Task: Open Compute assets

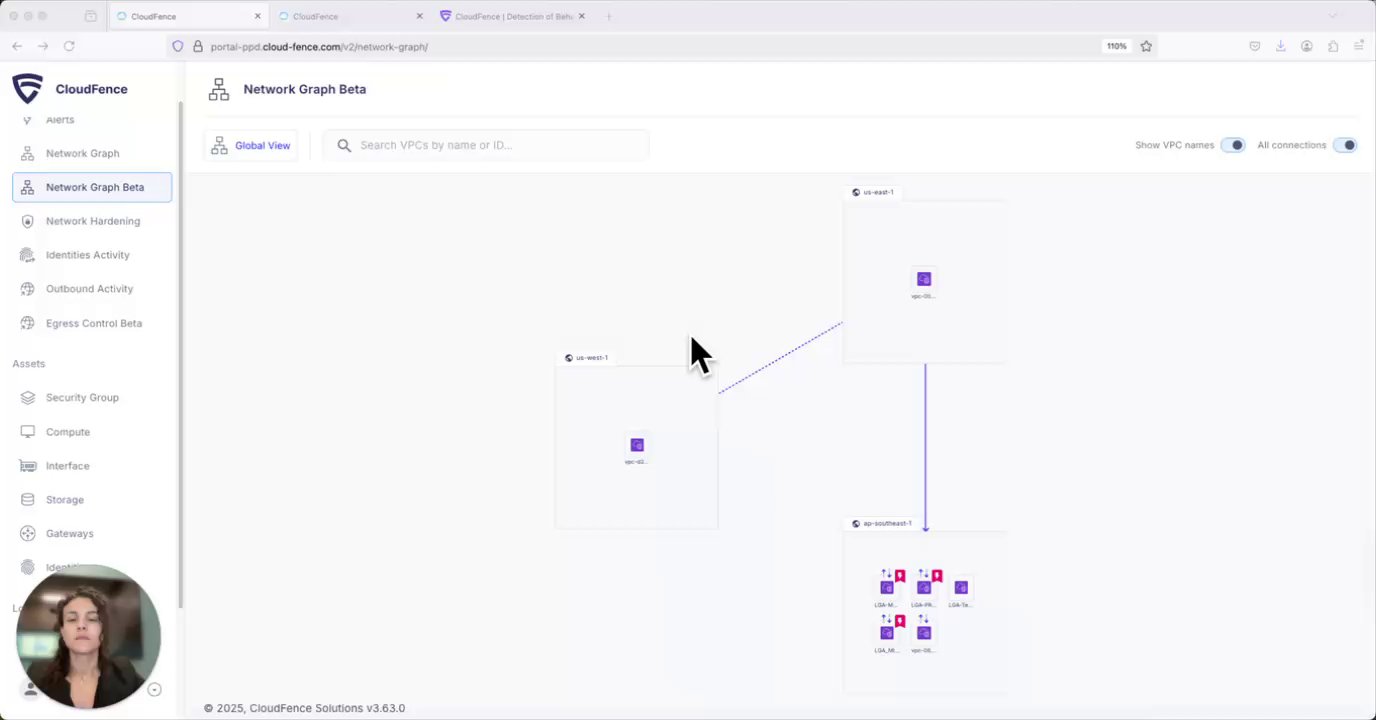Action: click(x=92, y=432)
